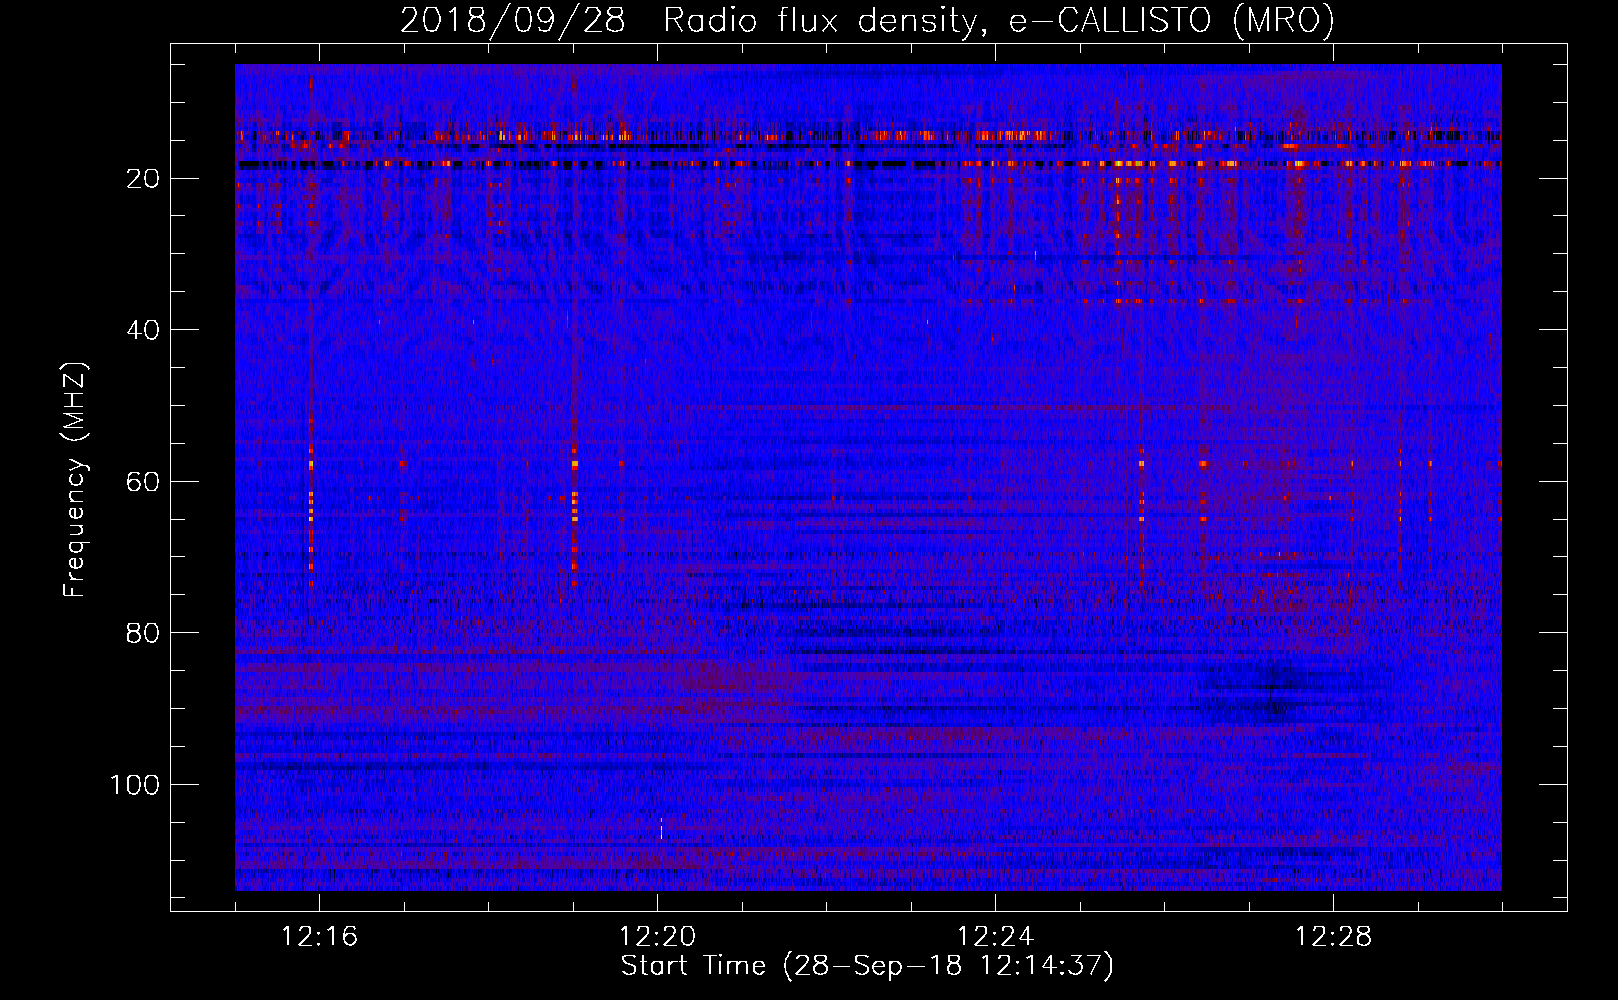The height and width of the screenshot is (1000, 1618).
Task: Click the 100 frequency tick label
Action: click(x=135, y=785)
